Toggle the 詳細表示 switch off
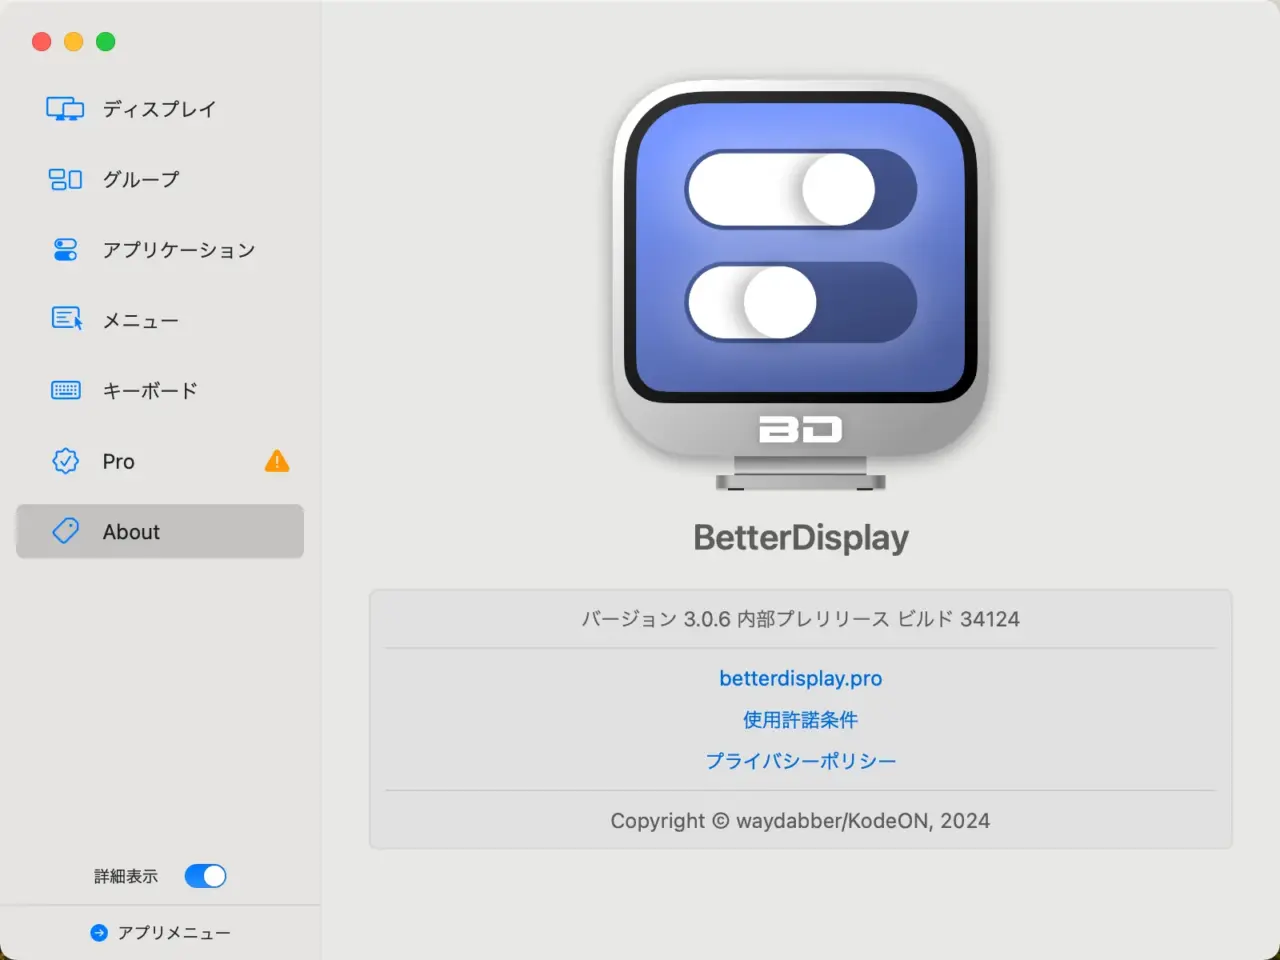Screen dimensions: 1280x960 coord(205,876)
